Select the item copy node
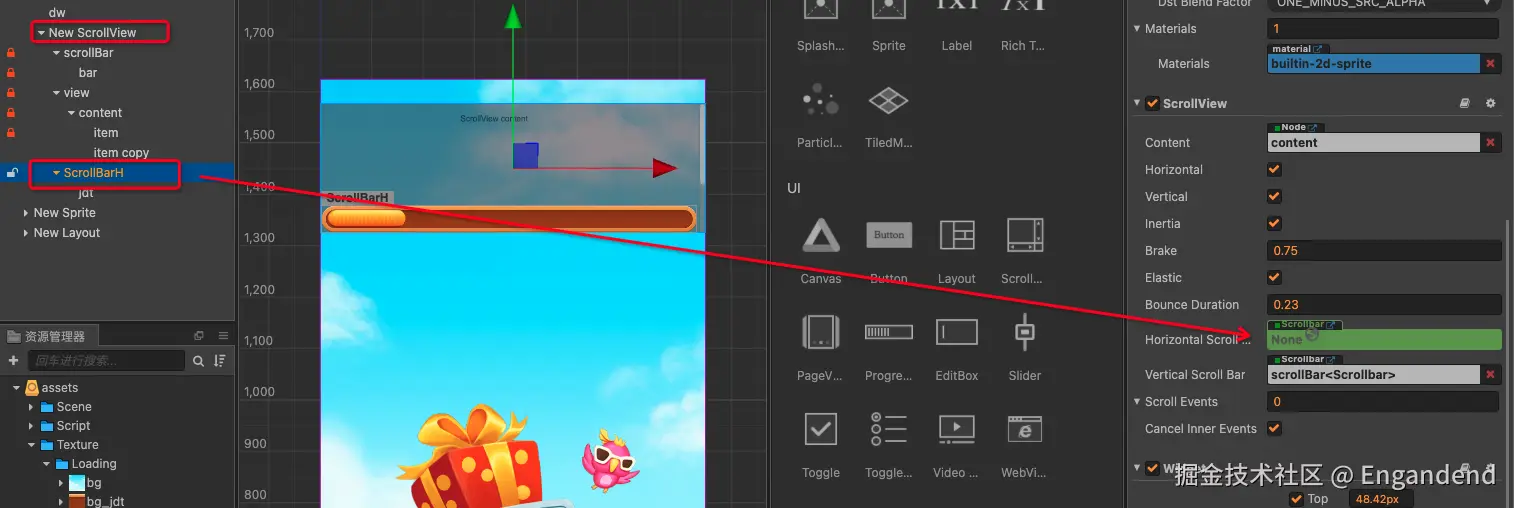This screenshot has height=508, width=1514. point(121,153)
